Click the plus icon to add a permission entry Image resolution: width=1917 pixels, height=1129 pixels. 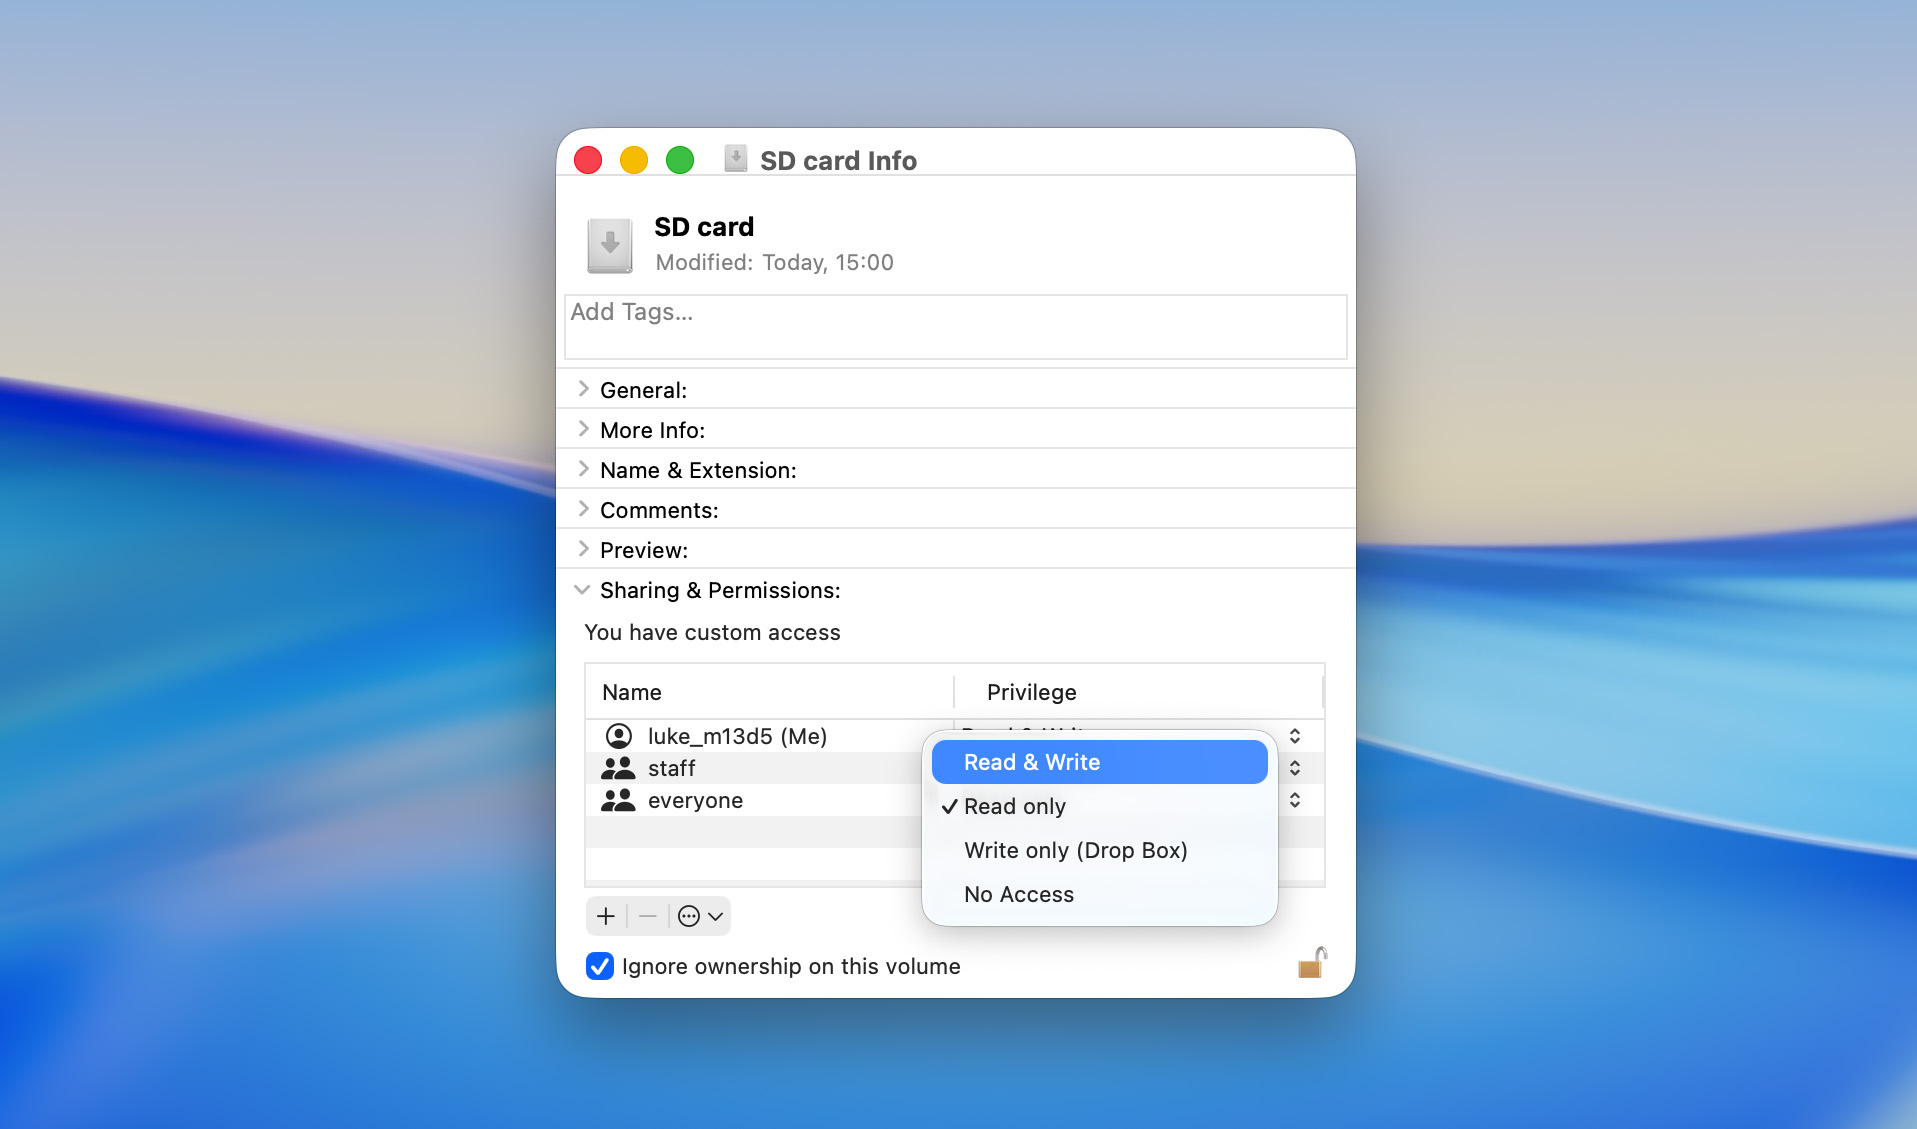(x=605, y=915)
